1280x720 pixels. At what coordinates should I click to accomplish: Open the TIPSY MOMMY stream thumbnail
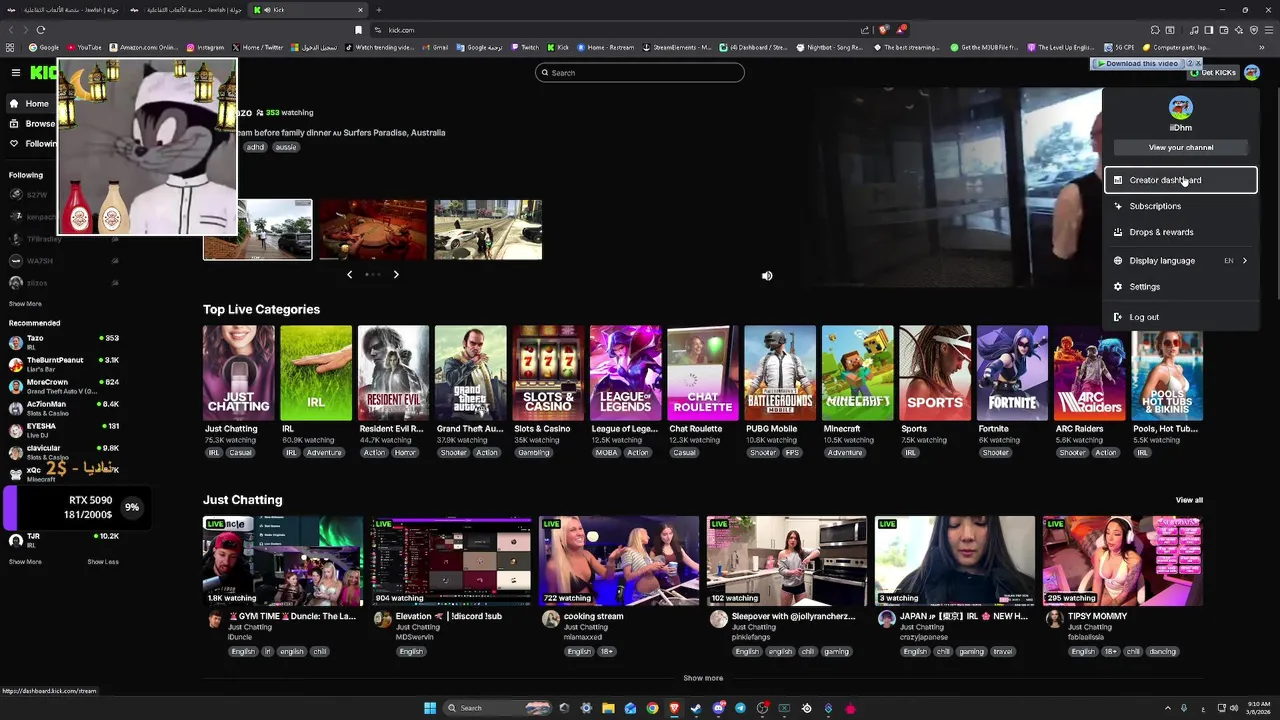point(1123,561)
